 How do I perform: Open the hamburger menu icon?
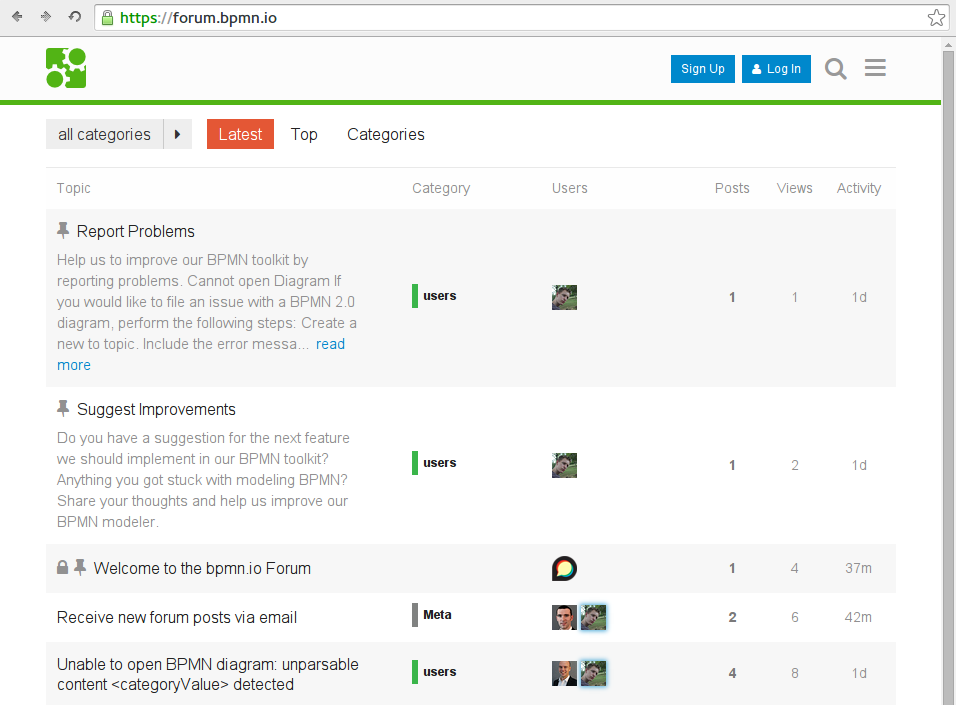coord(875,68)
